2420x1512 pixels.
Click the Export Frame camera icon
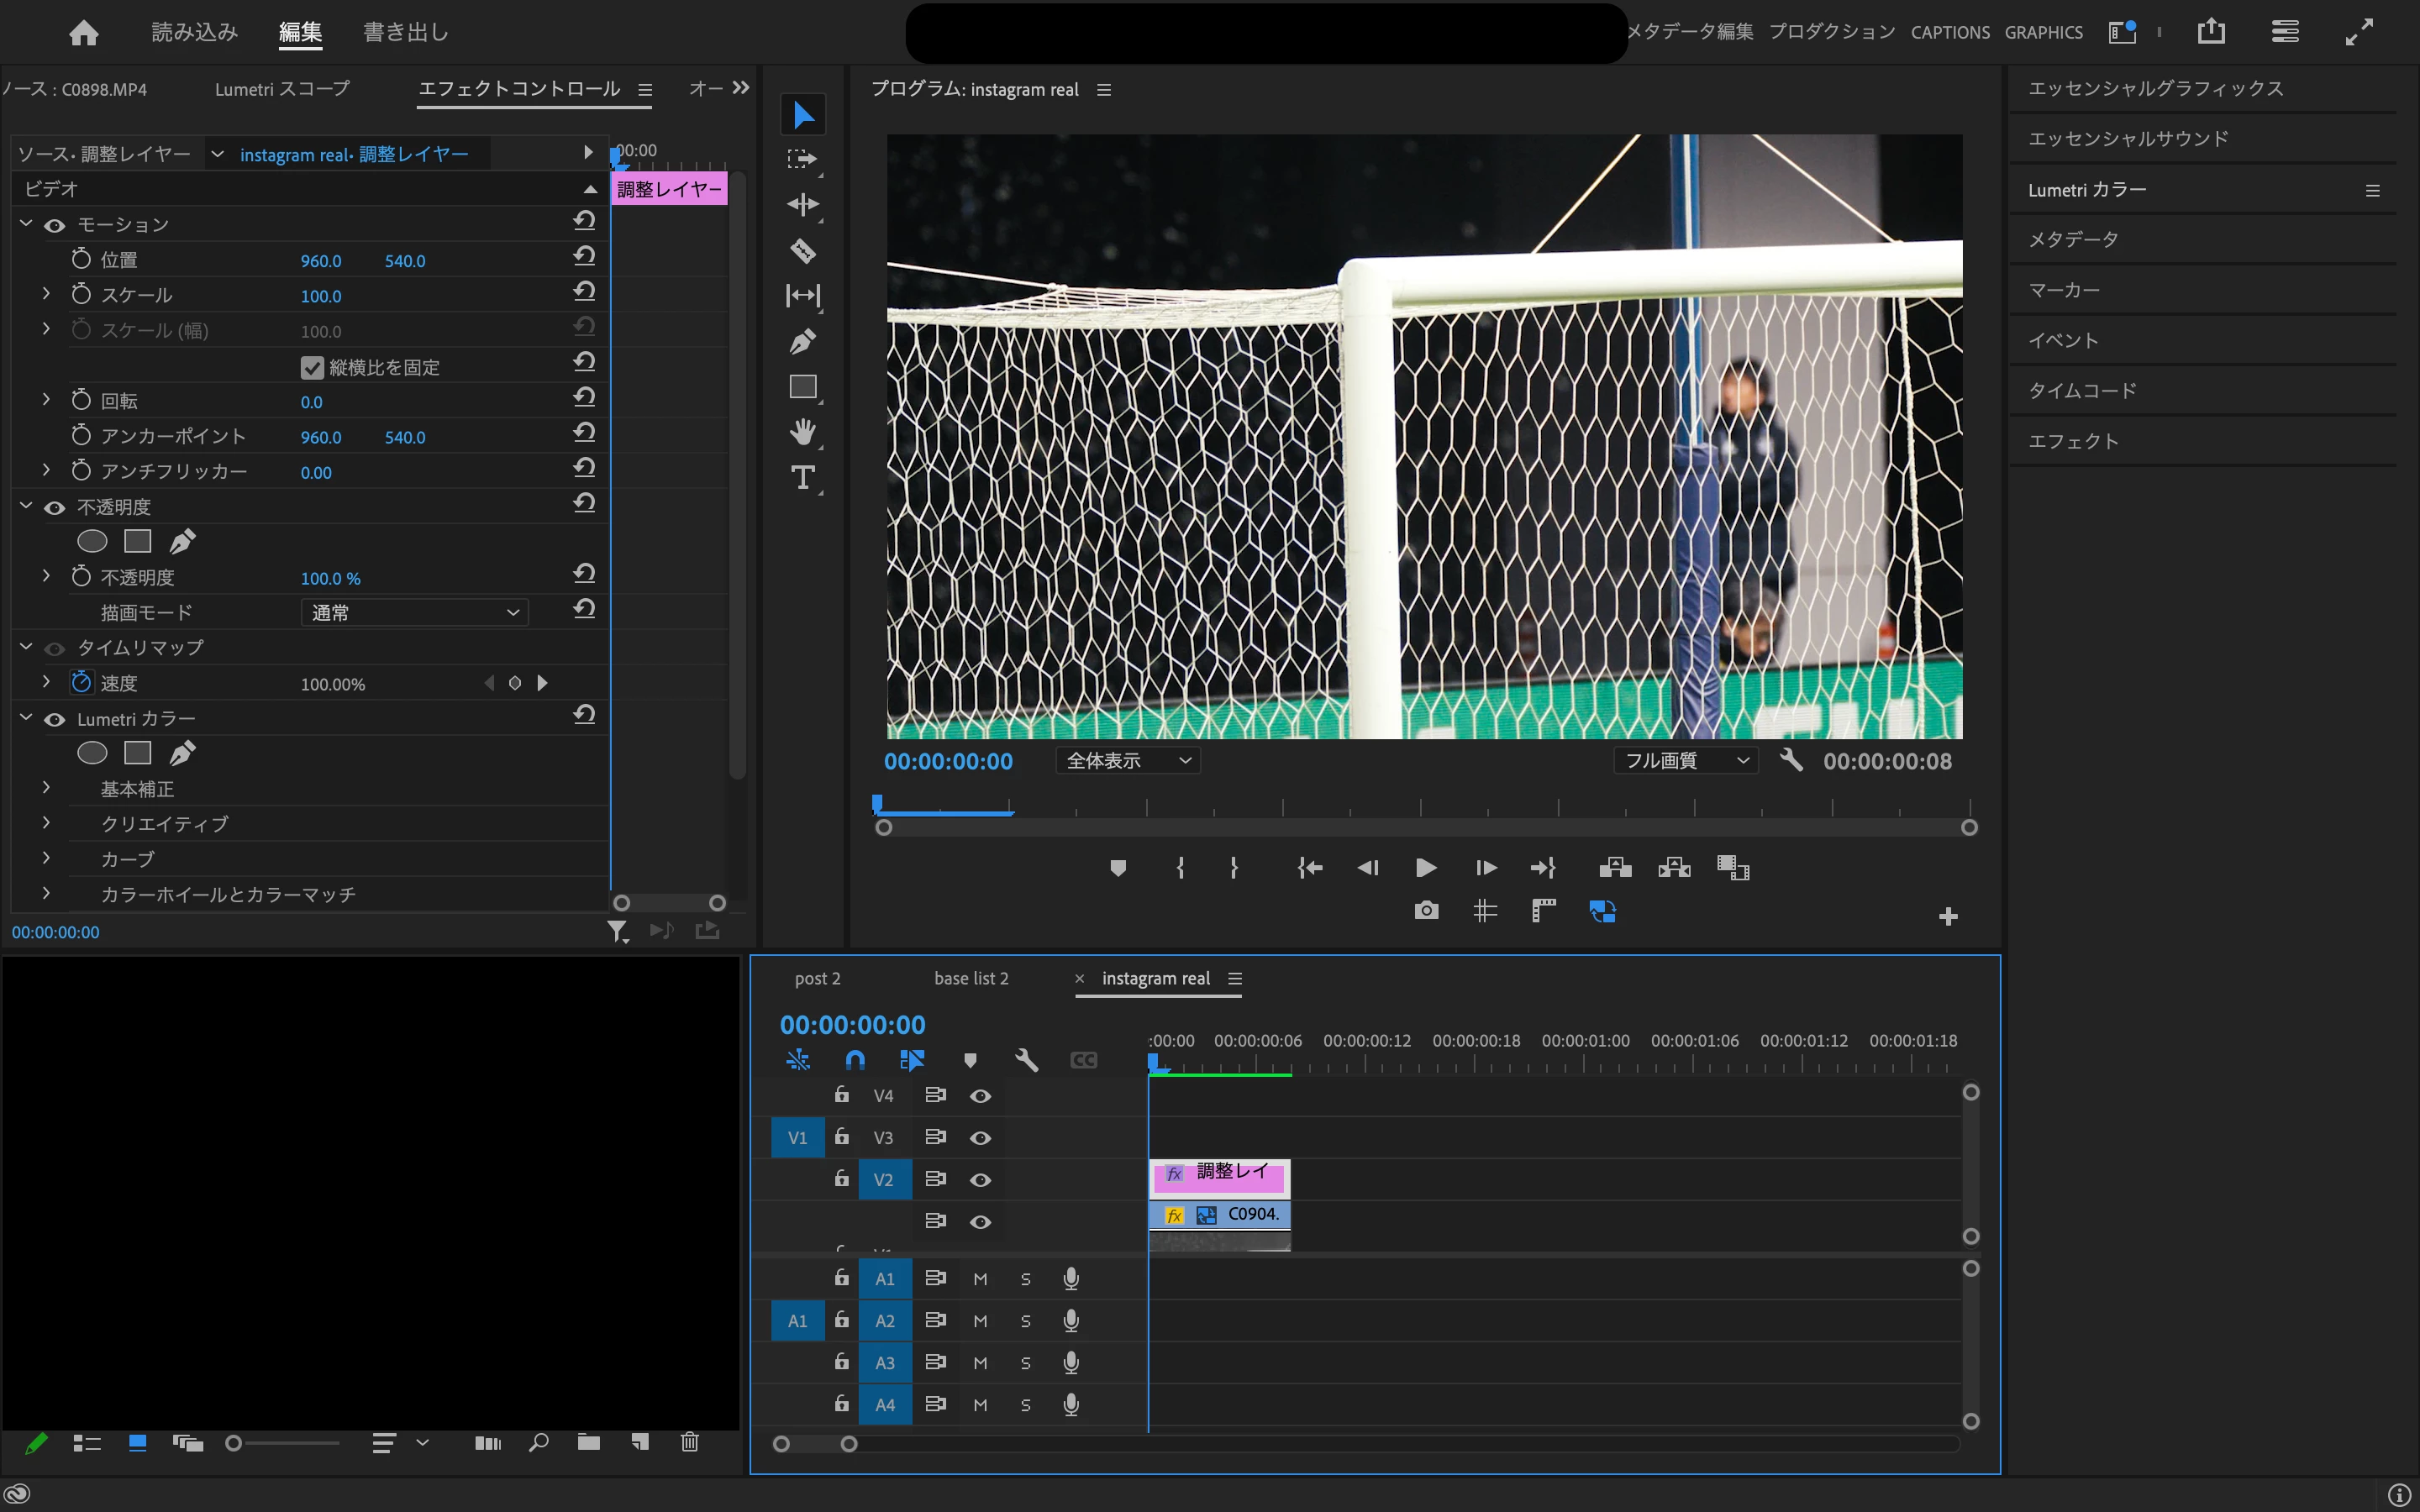coord(1426,911)
